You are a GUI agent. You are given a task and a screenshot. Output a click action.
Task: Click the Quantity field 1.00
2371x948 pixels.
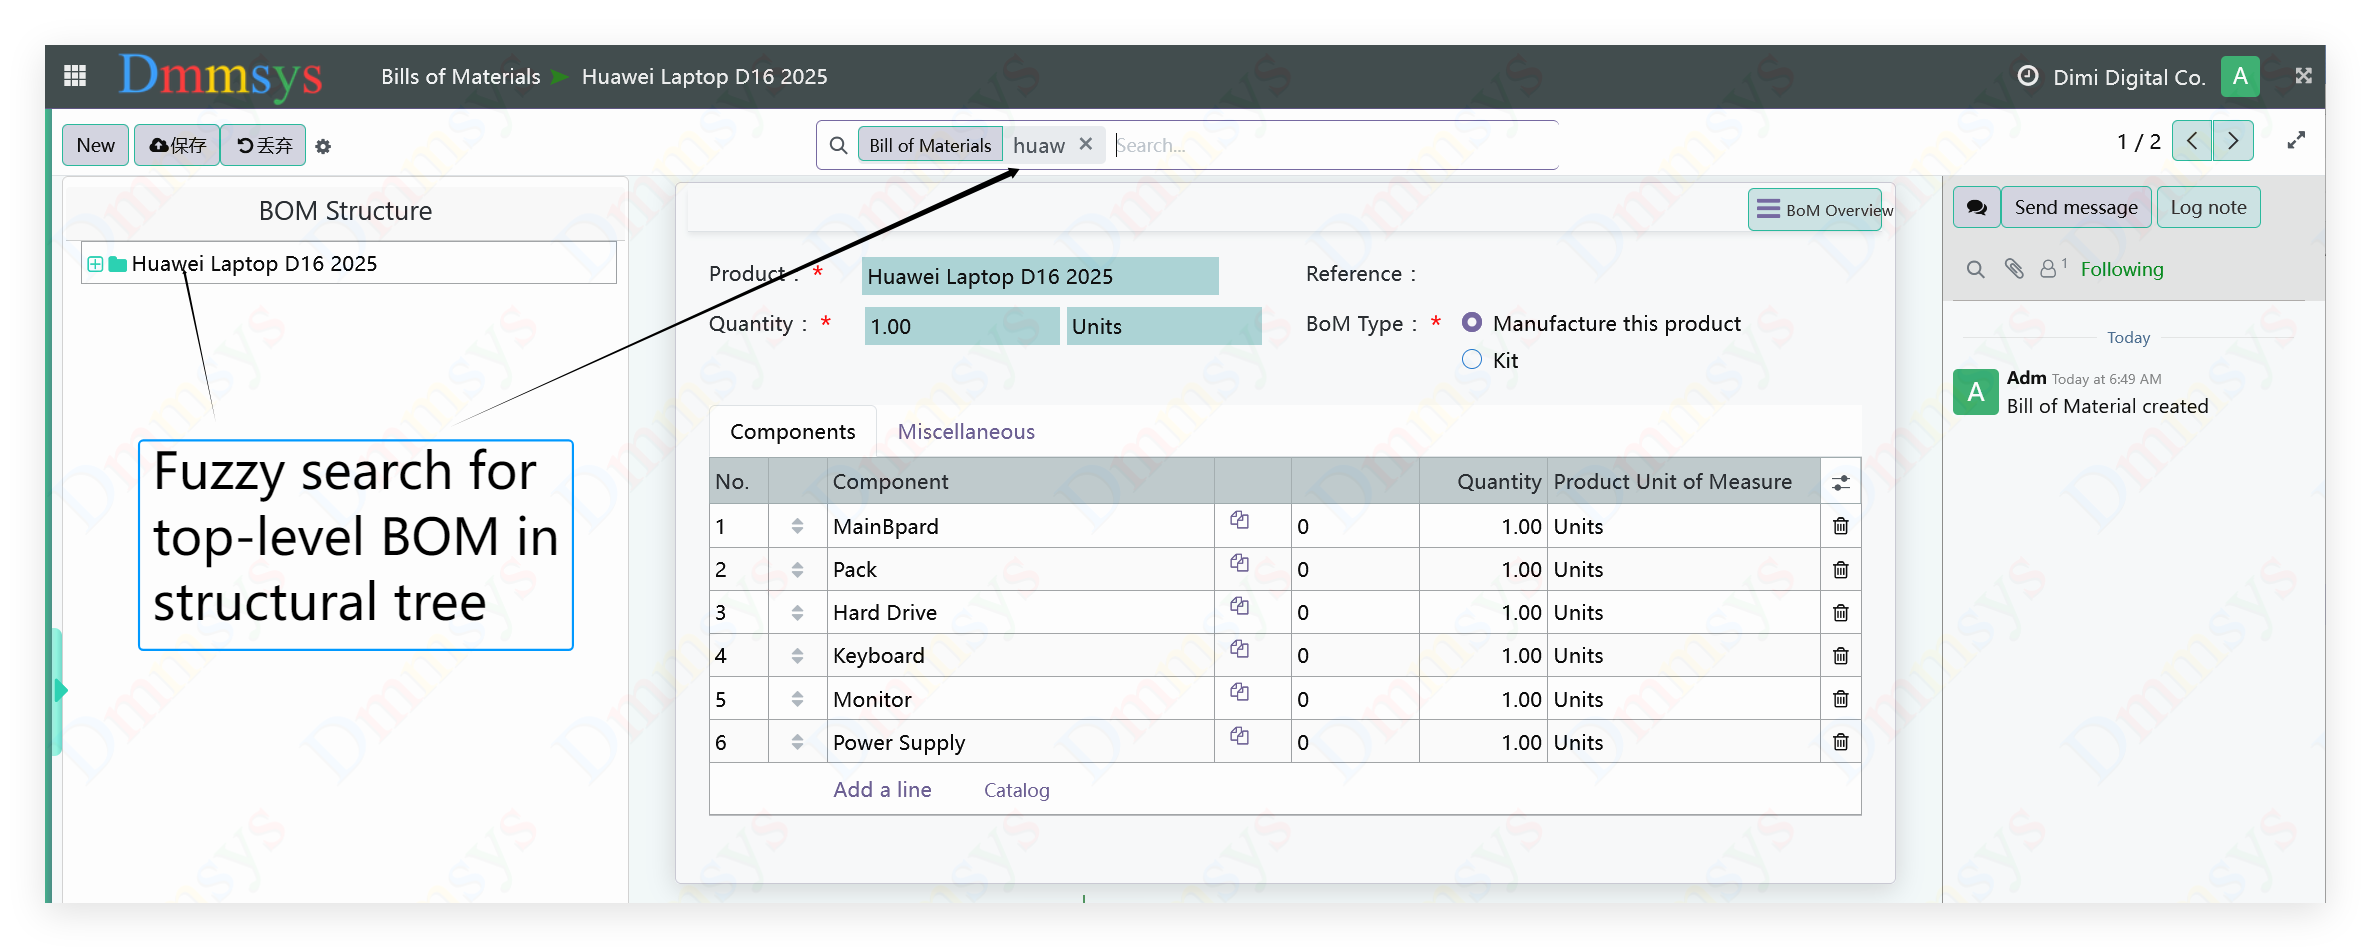[961, 326]
